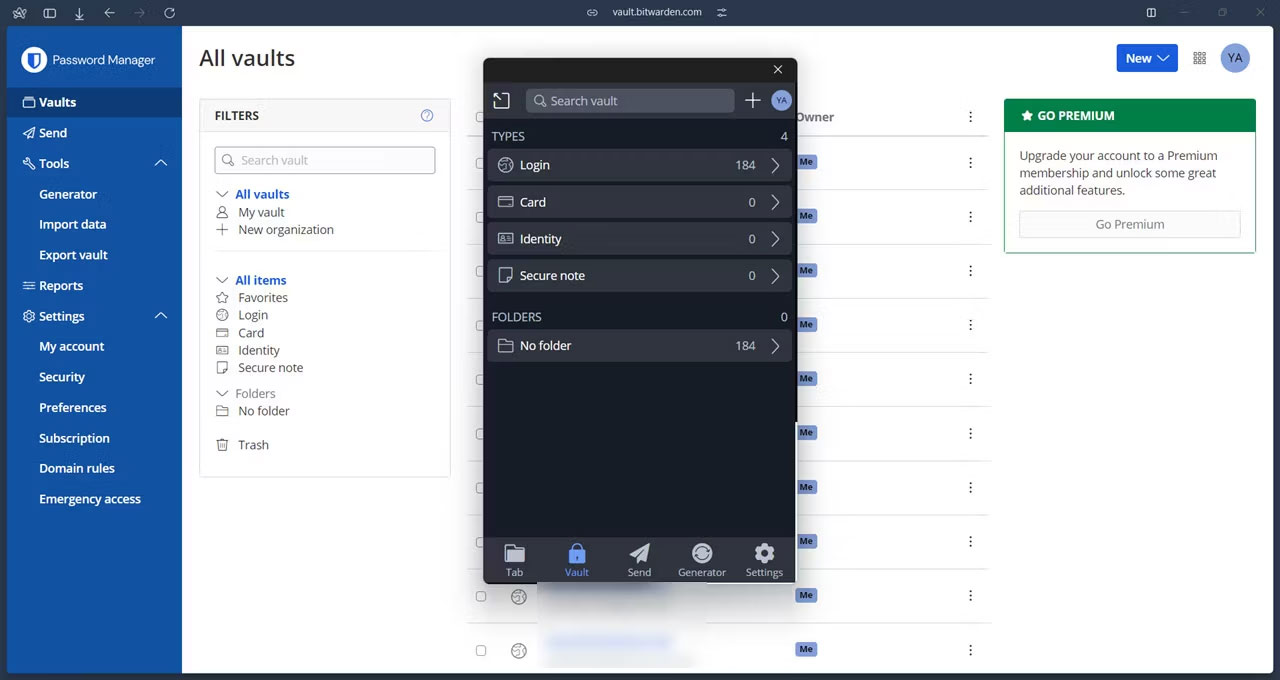This screenshot has height=680, width=1280.
Task: Switch to Vault tab in popup
Action: (x=577, y=560)
